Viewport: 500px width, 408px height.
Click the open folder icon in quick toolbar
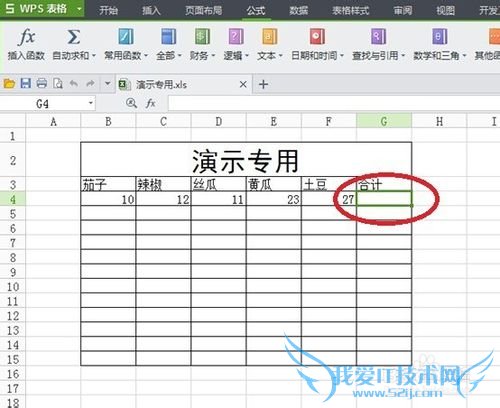pos(9,83)
